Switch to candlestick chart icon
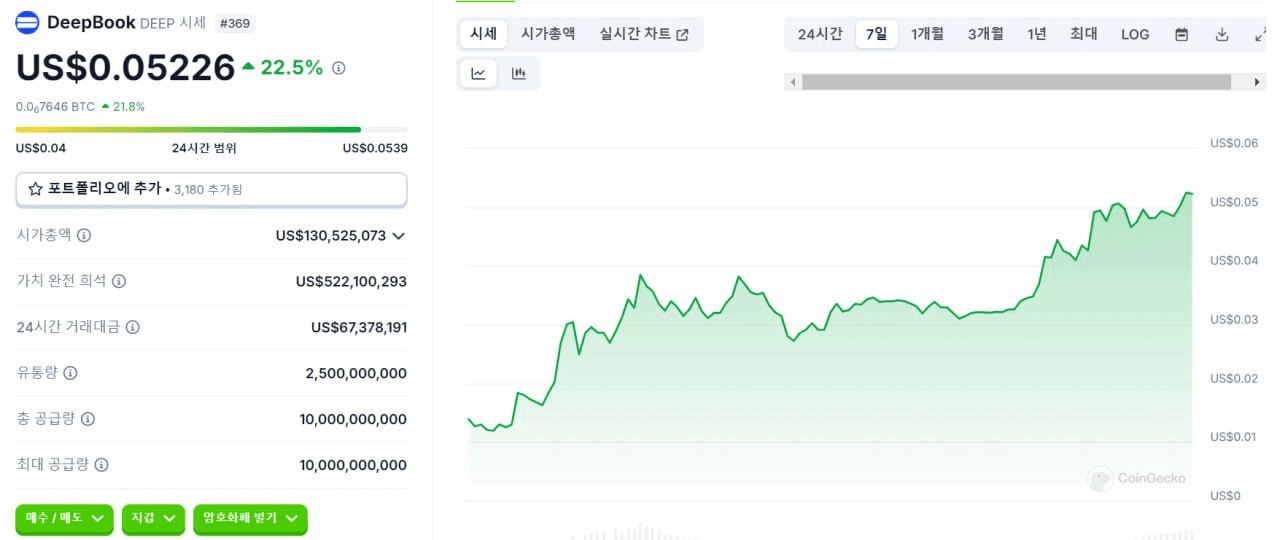Screen dimensions: 1280x540 click(518, 73)
